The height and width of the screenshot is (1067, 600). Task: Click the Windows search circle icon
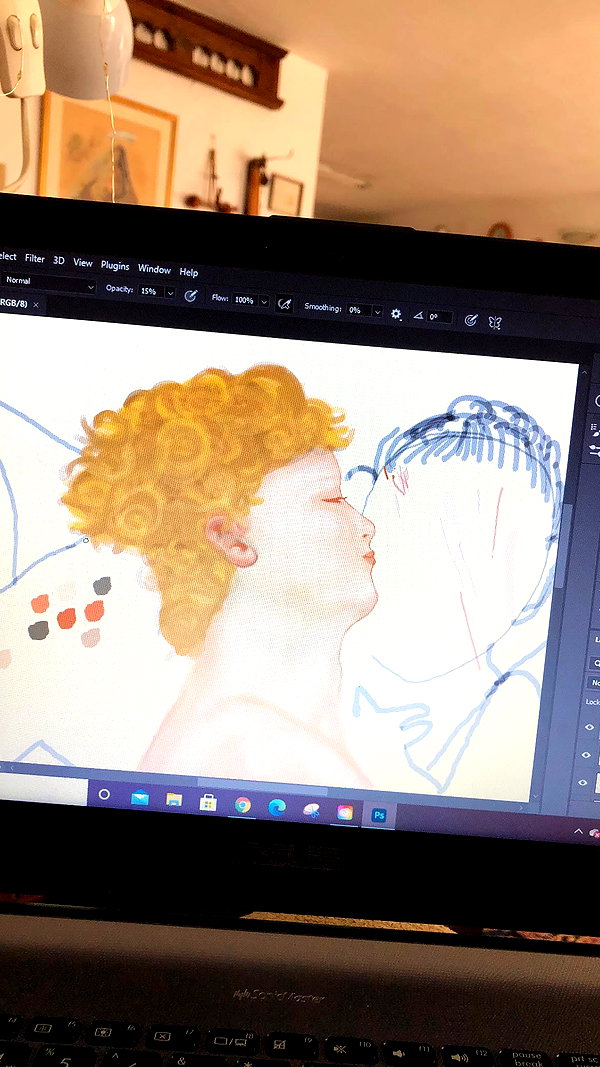(104, 794)
